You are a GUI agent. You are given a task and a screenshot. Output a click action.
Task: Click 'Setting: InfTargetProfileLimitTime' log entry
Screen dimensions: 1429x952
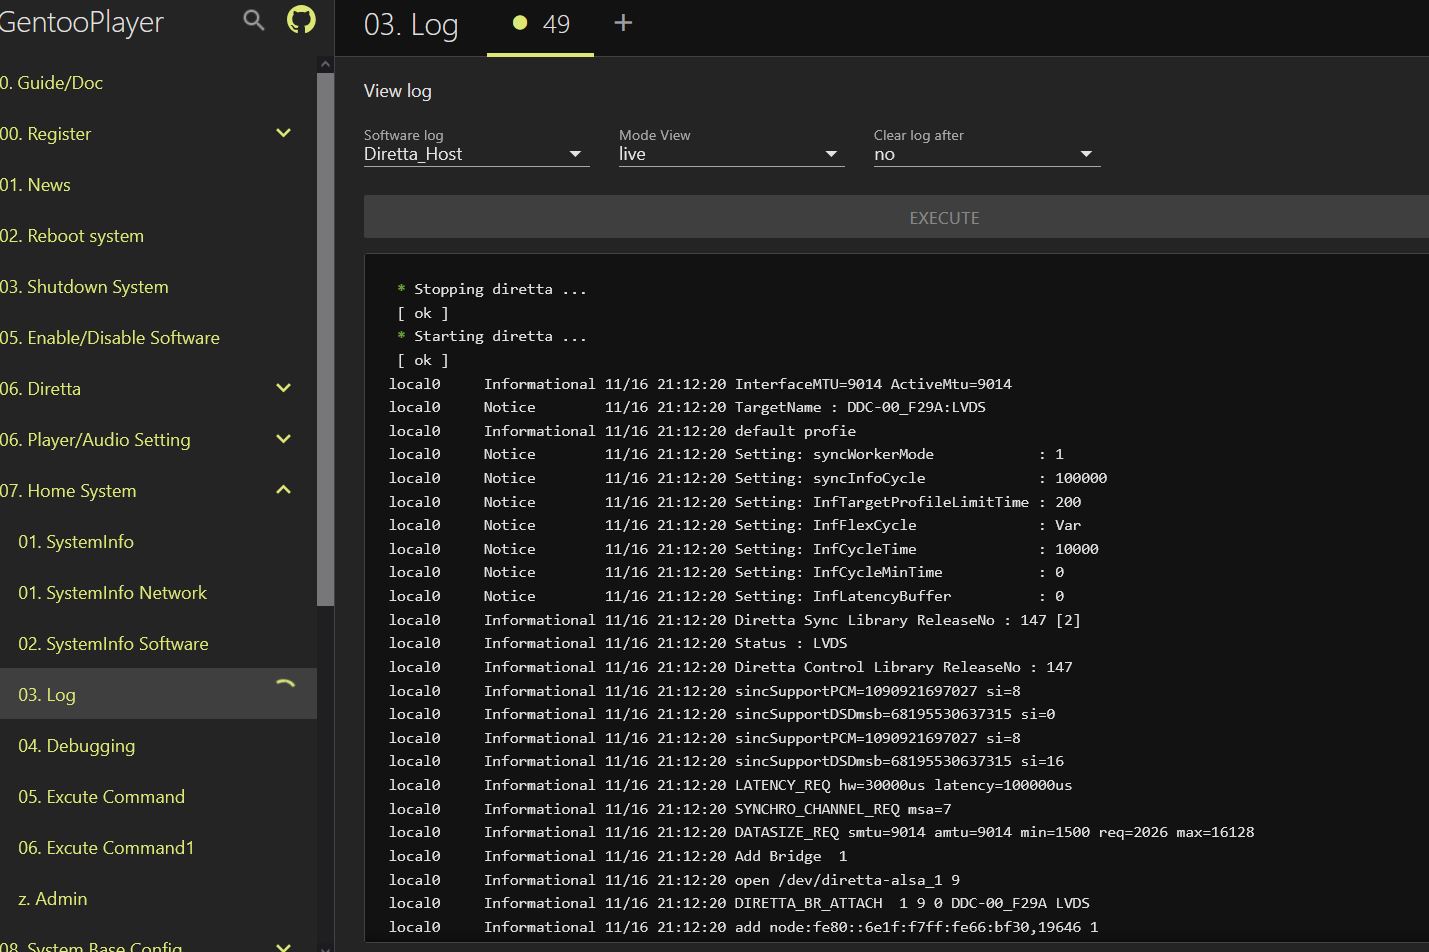click(x=882, y=502)
